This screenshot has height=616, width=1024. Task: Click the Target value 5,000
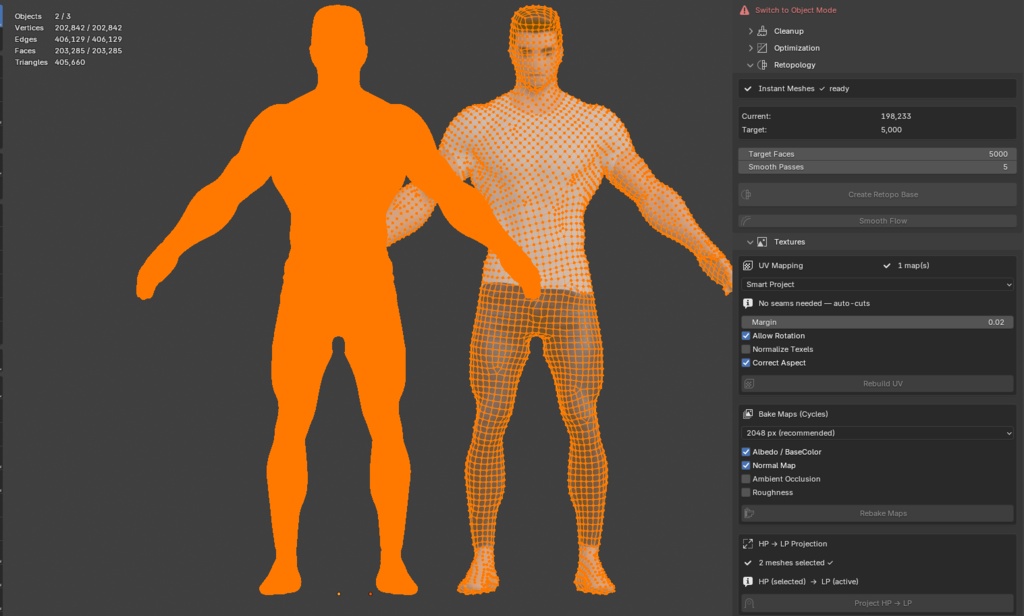[x=891, y=129]
